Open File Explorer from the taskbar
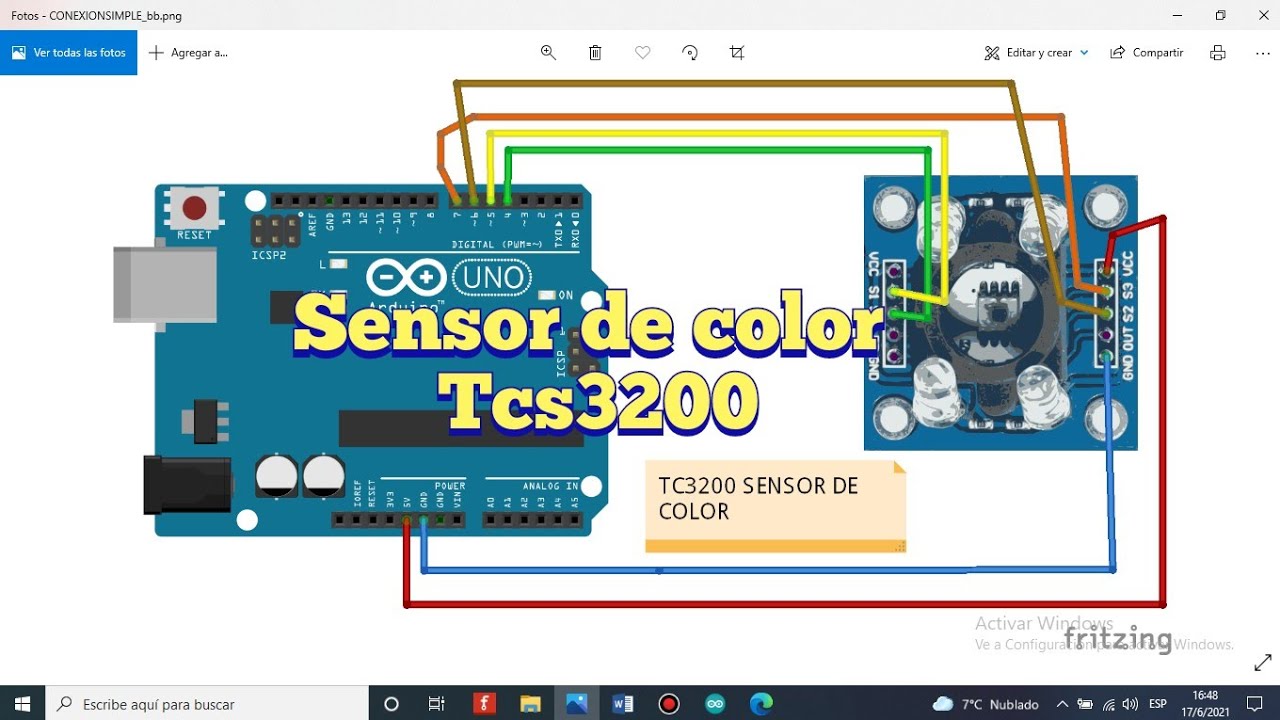The height and width of the screenshot is (720, 1280). tap(530, 704)
